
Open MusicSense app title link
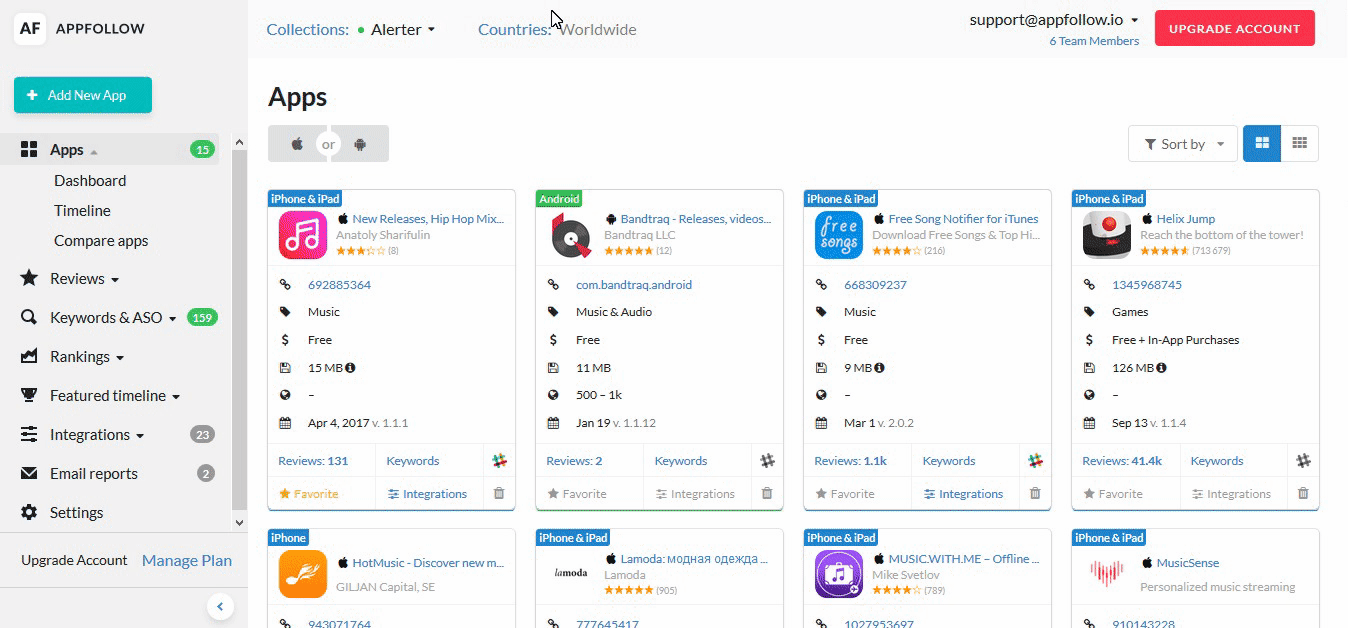click(1188, 563)
